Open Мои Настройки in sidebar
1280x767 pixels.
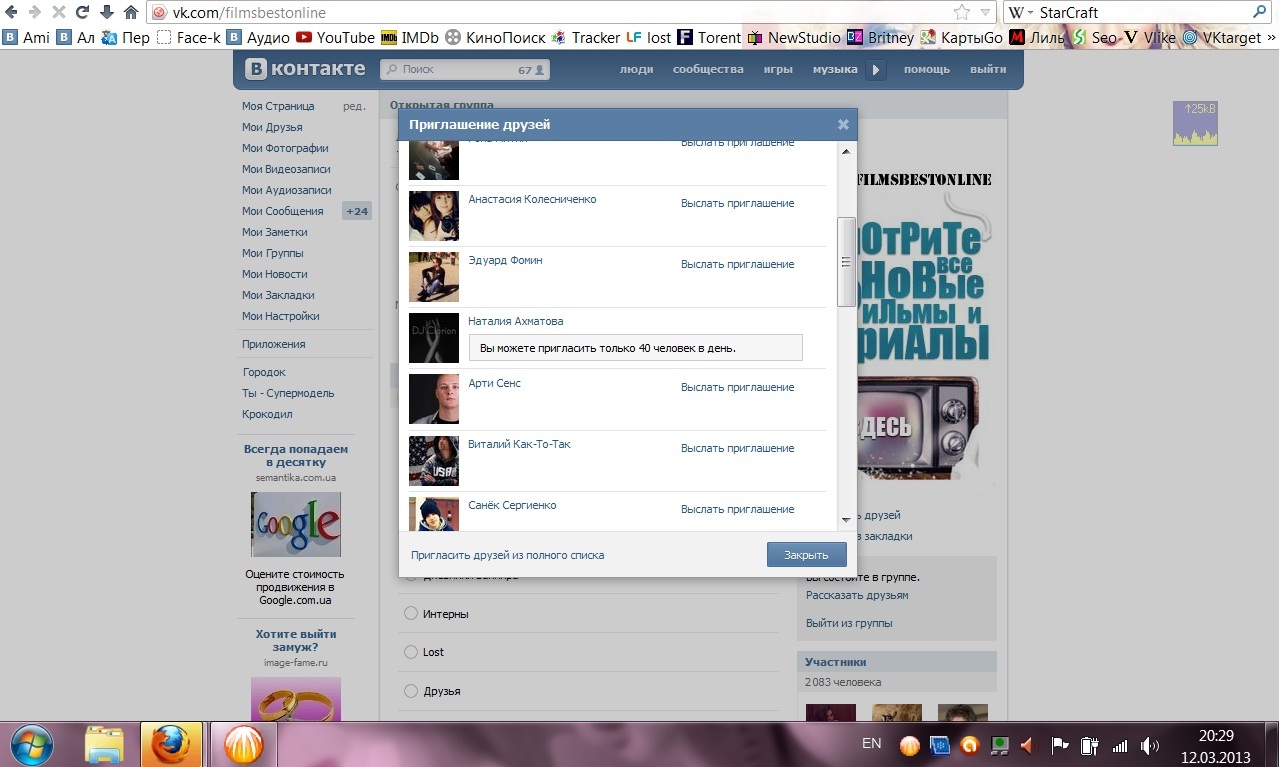click(x=281, y=316)
